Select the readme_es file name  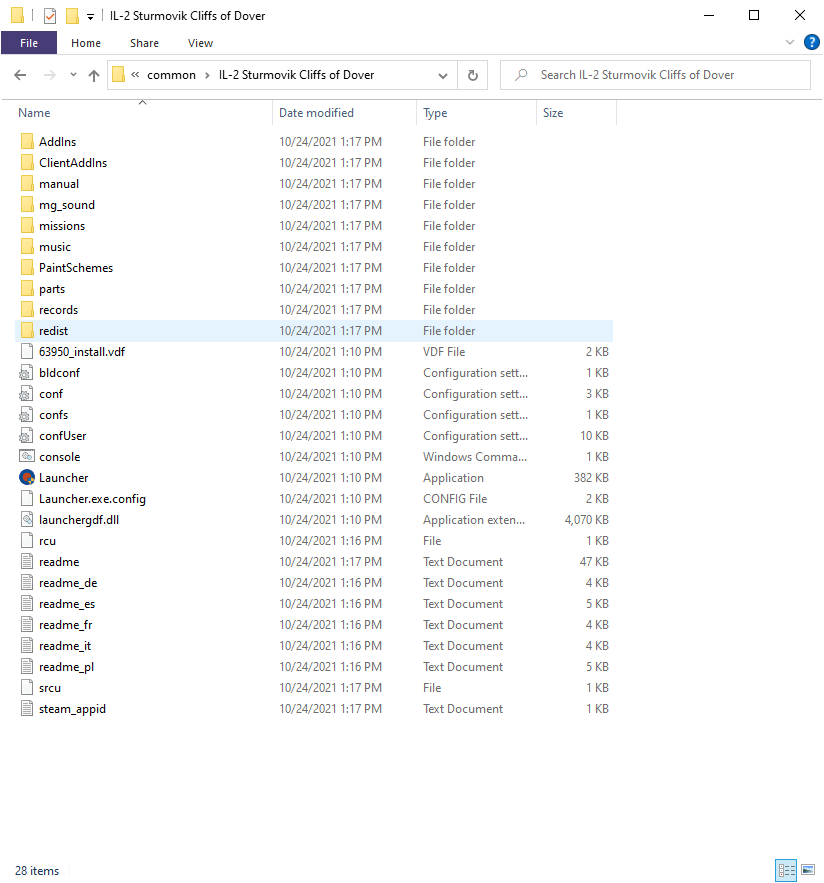66,604
